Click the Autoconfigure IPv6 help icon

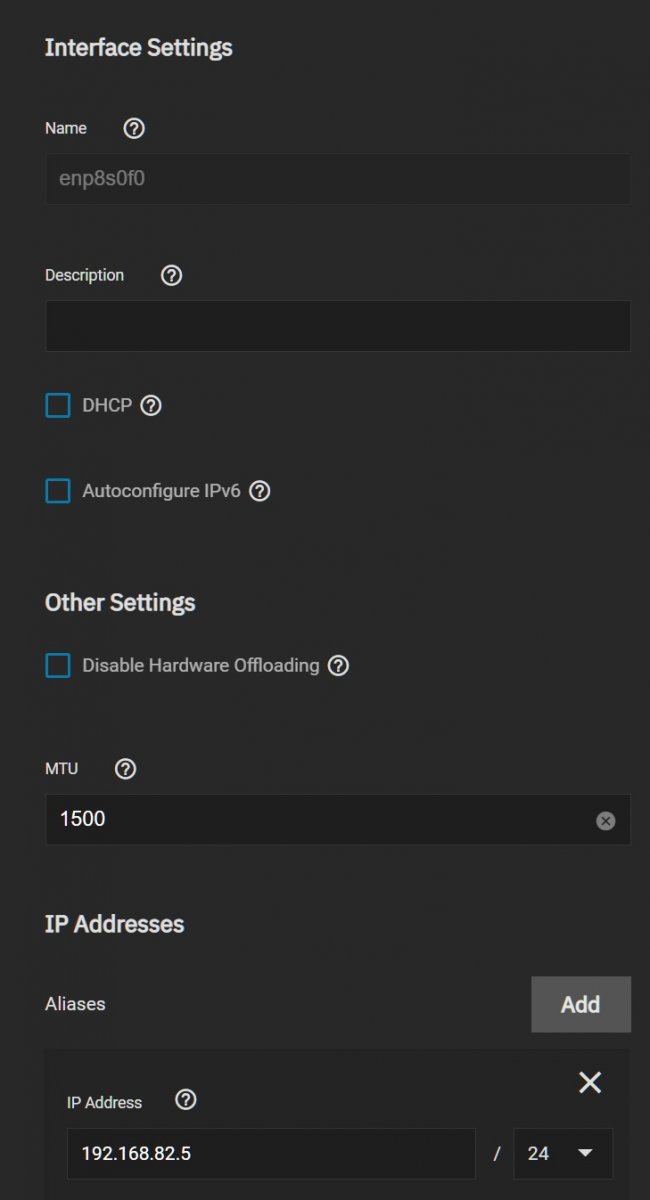click(260, 491)
